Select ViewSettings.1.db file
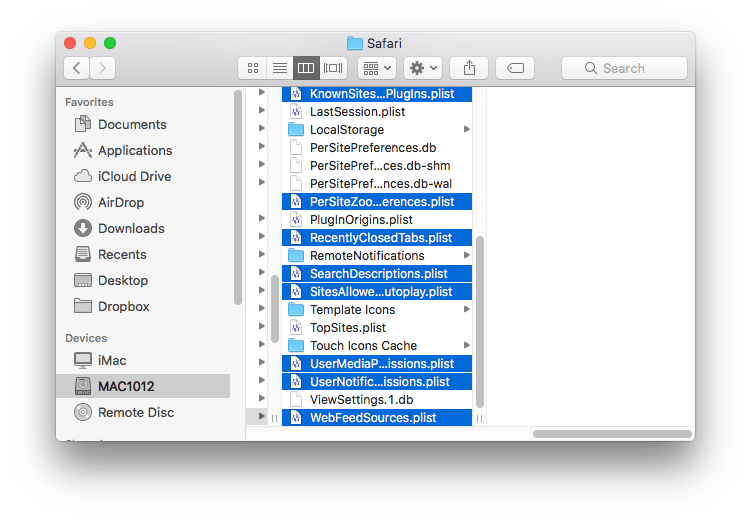This screenshot has height=521, width=751. 377,400
